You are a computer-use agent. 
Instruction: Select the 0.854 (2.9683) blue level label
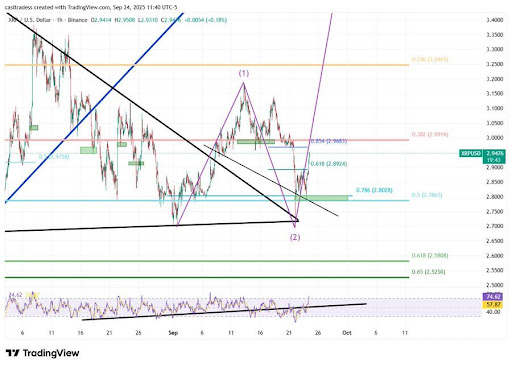point(329,141)
